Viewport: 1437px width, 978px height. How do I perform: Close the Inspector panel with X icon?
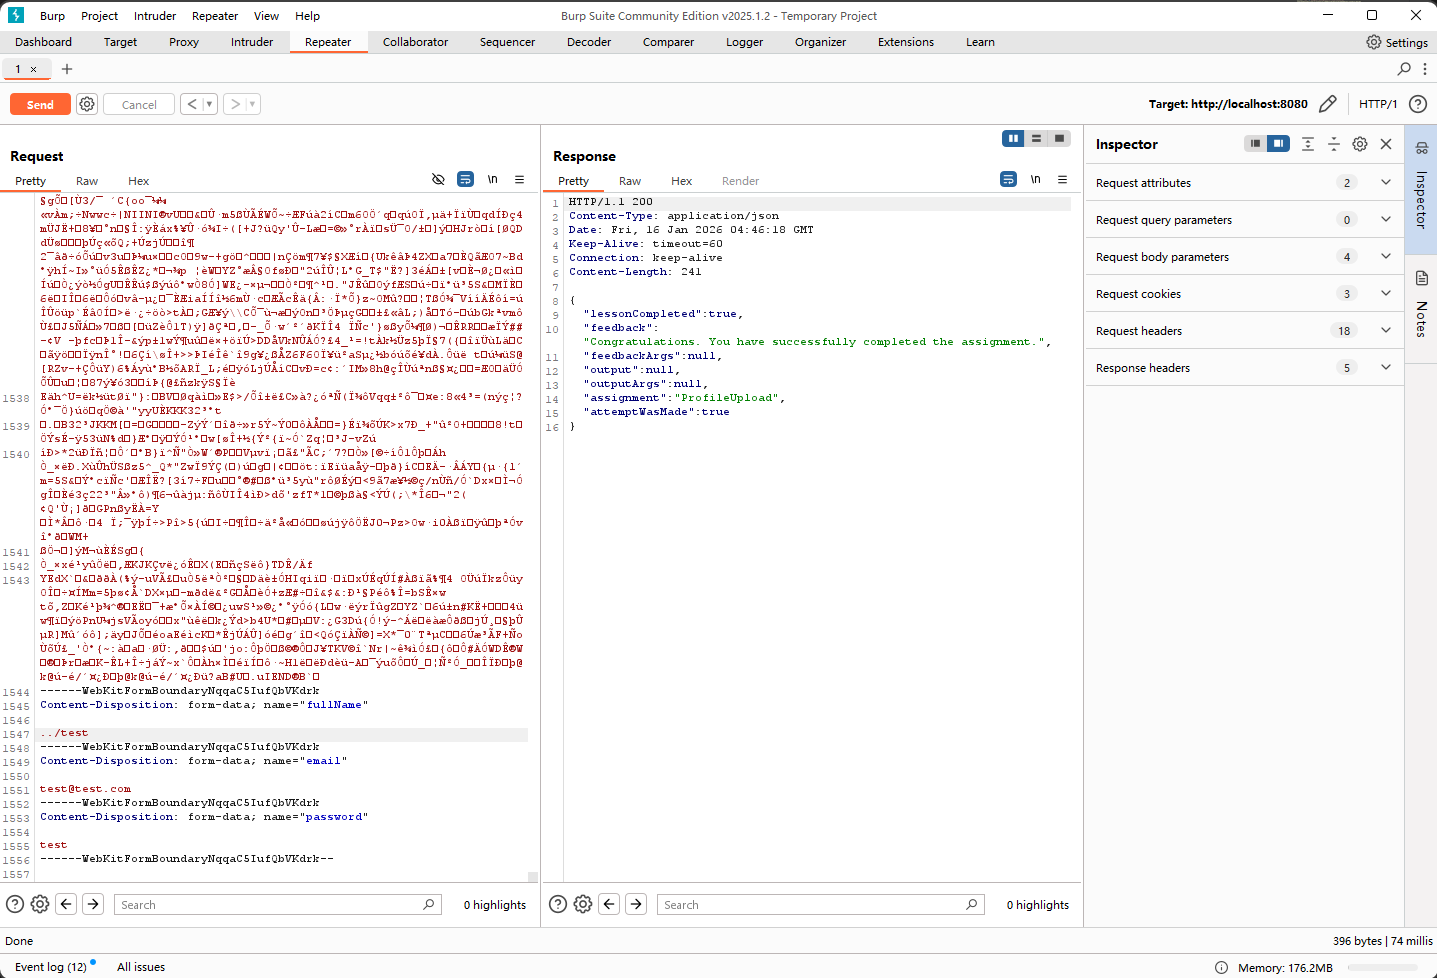[1386, 144]
